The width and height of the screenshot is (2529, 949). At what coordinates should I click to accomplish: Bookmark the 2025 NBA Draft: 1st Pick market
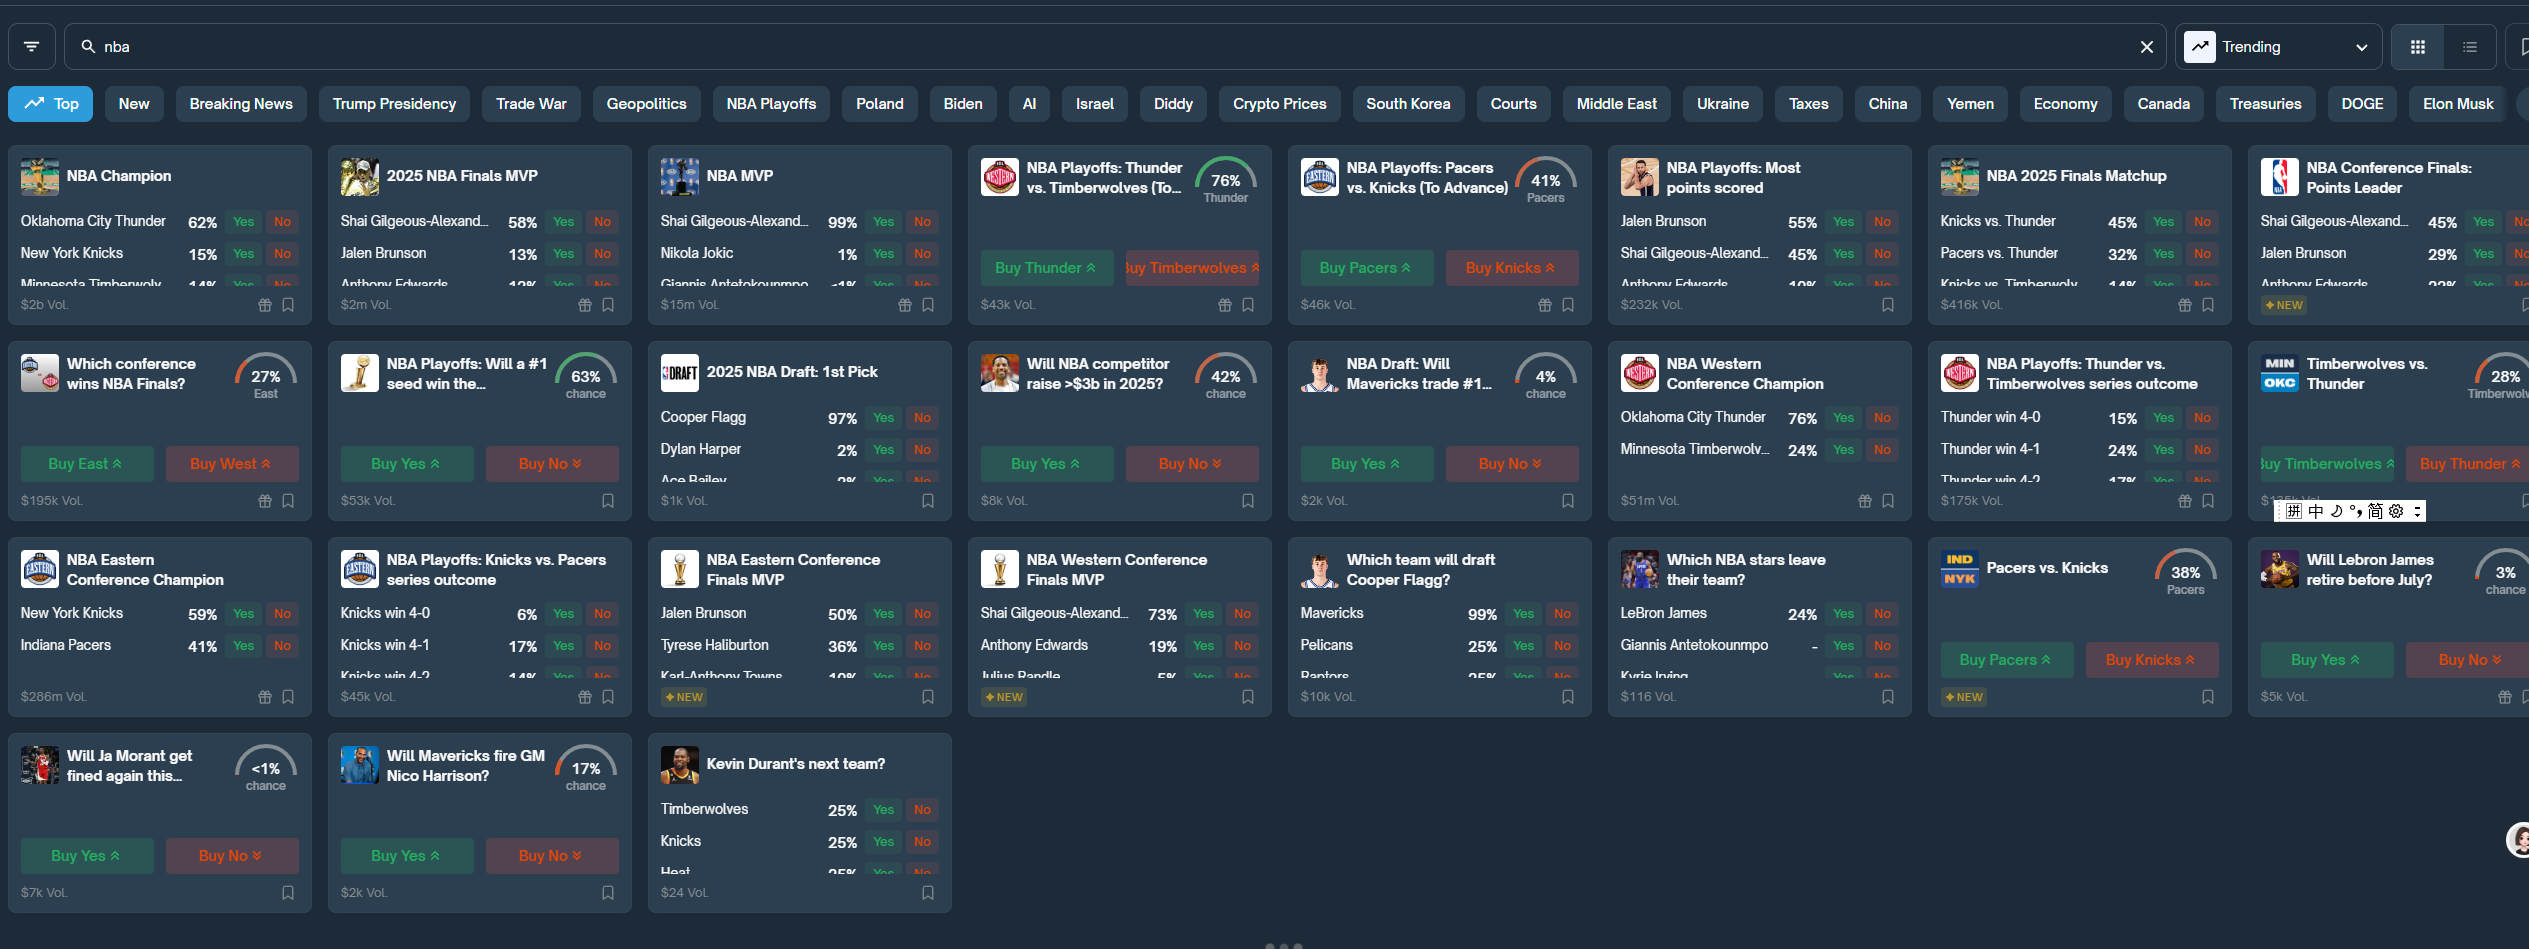928,501
